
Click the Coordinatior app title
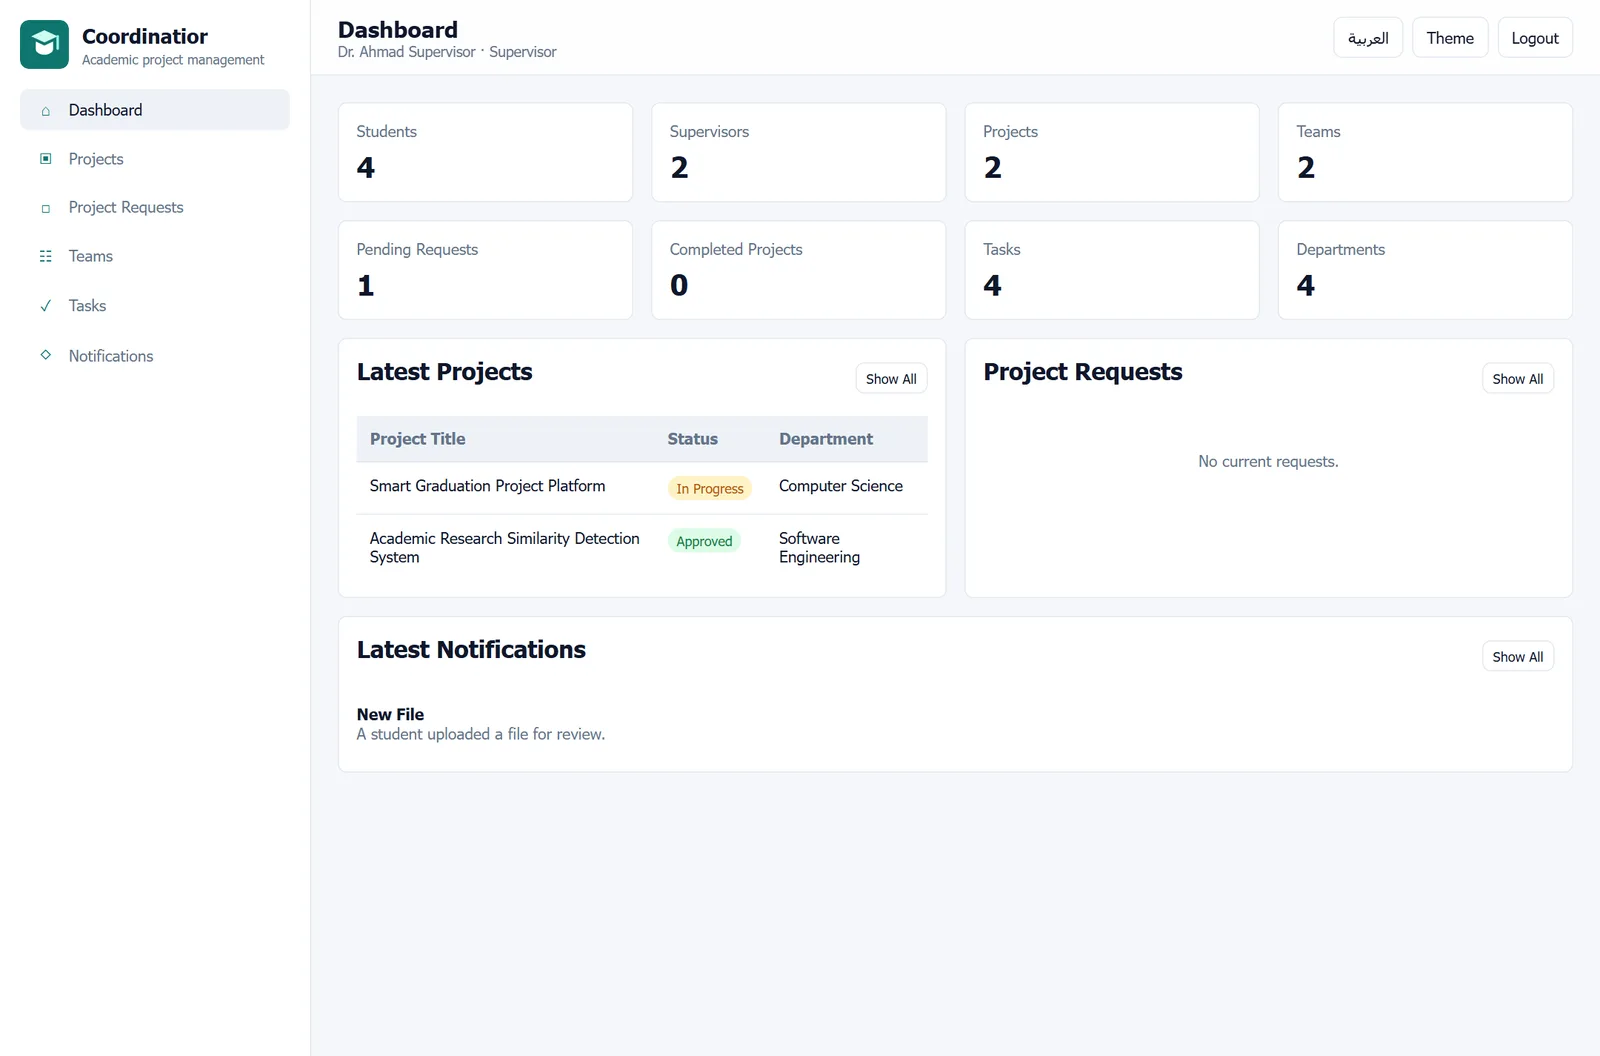click(x=145, y=36)
